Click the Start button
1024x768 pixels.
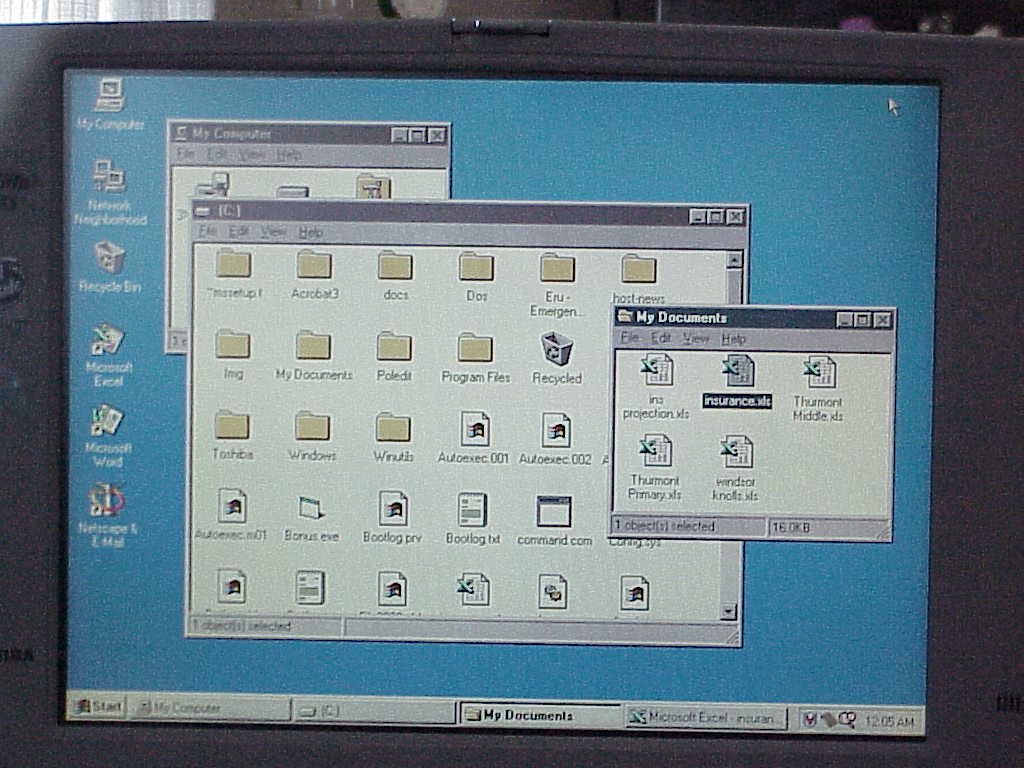pyautogui.click(x=99, y=707)
